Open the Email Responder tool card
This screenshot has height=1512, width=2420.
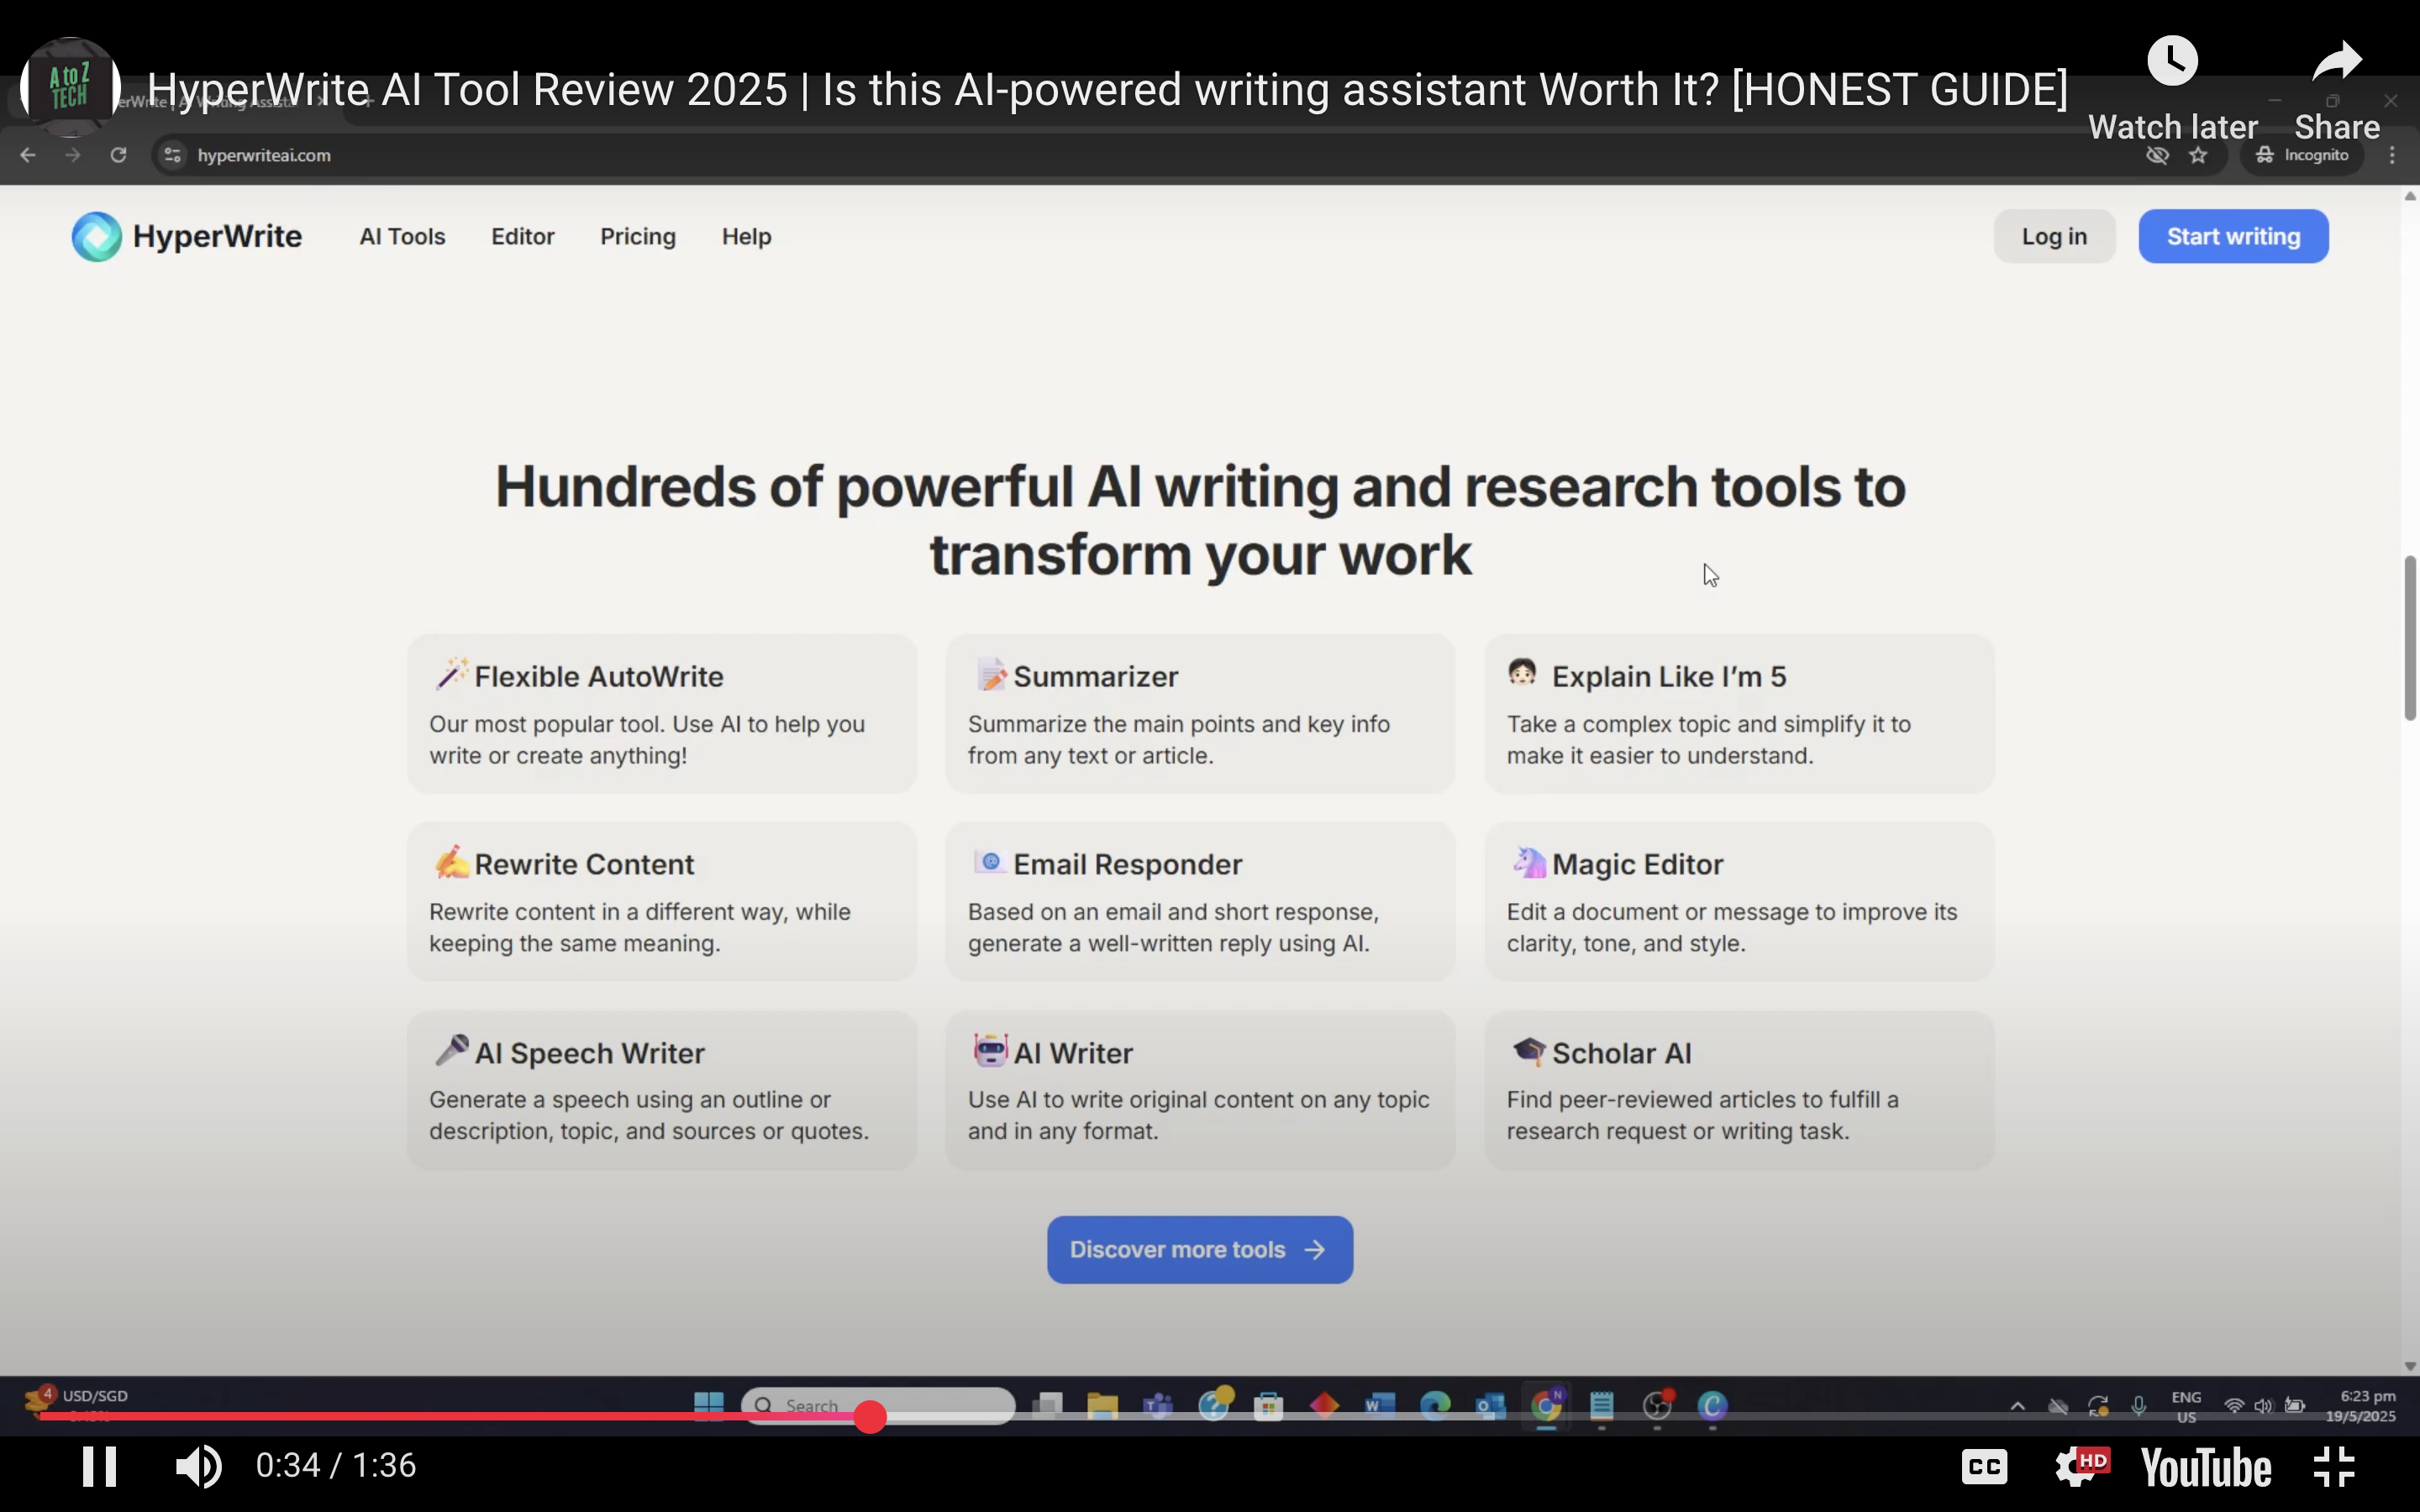[1199, 901]
